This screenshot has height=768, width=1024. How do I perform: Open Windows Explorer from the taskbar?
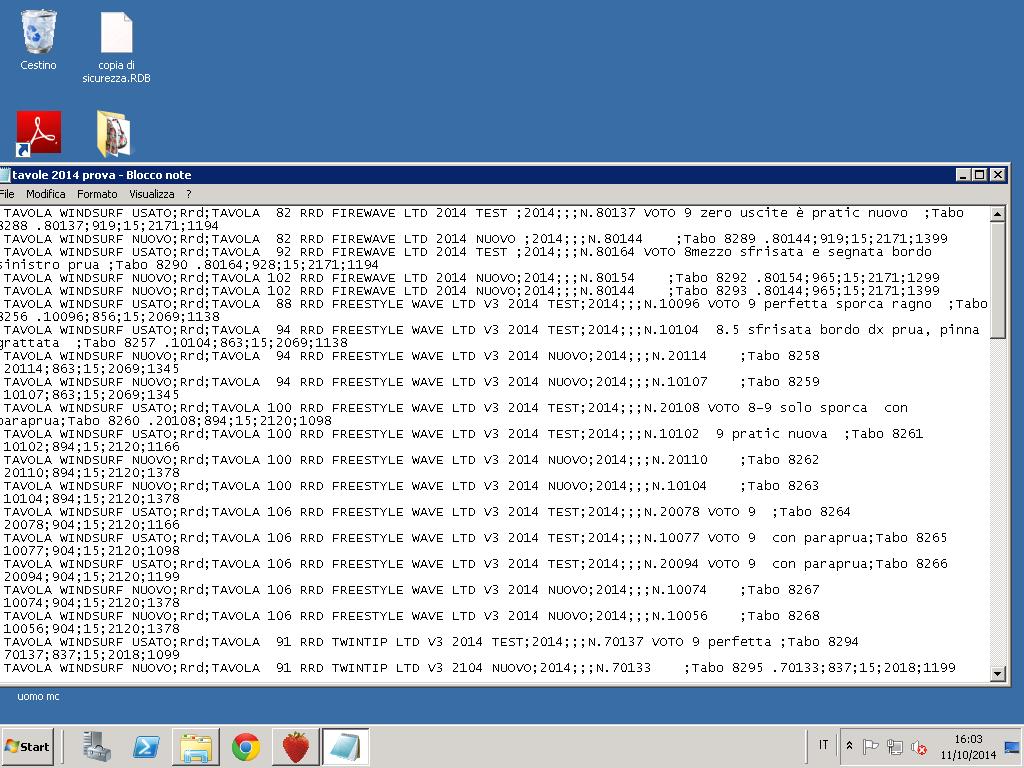196,746
